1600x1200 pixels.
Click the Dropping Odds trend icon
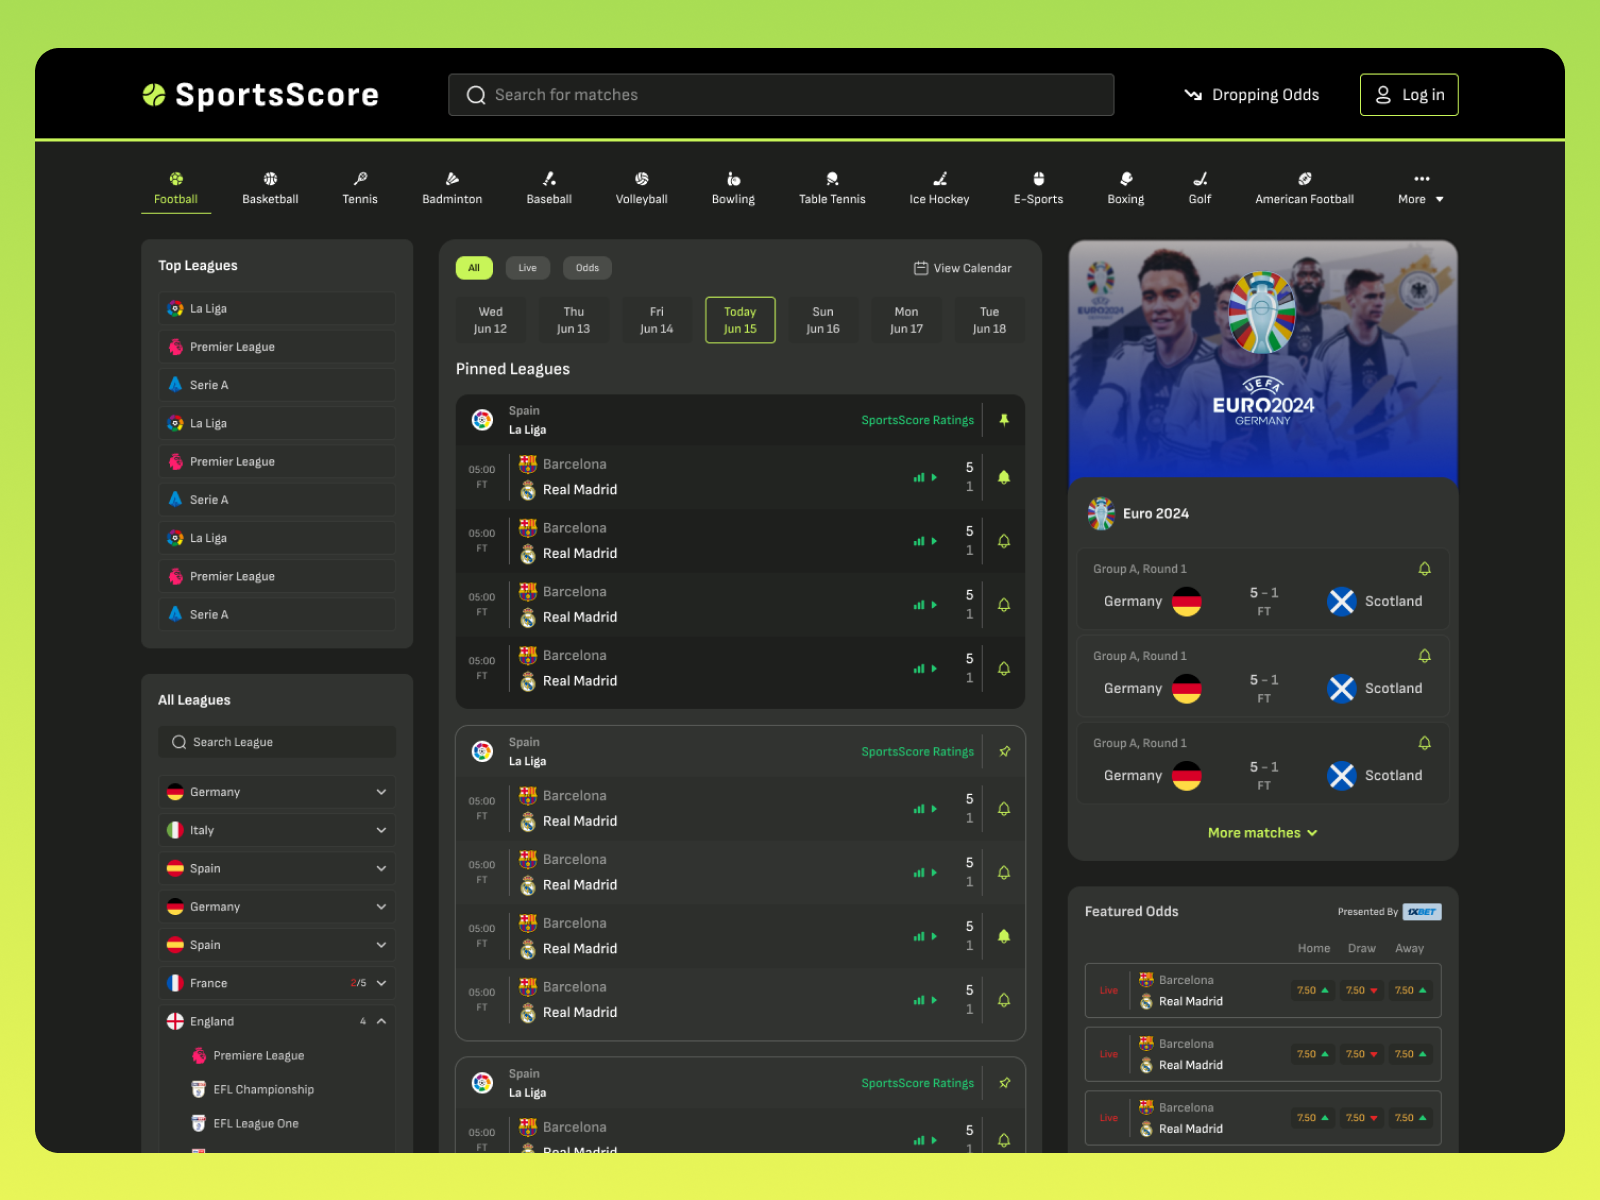[x=1193, y=95]
